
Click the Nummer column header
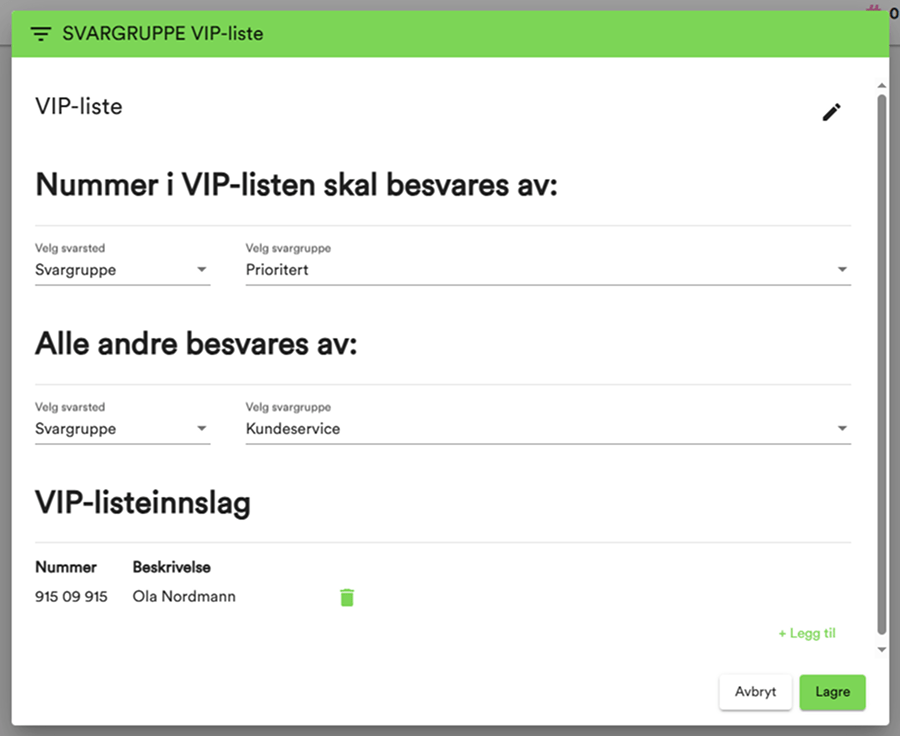coord(66,566)
